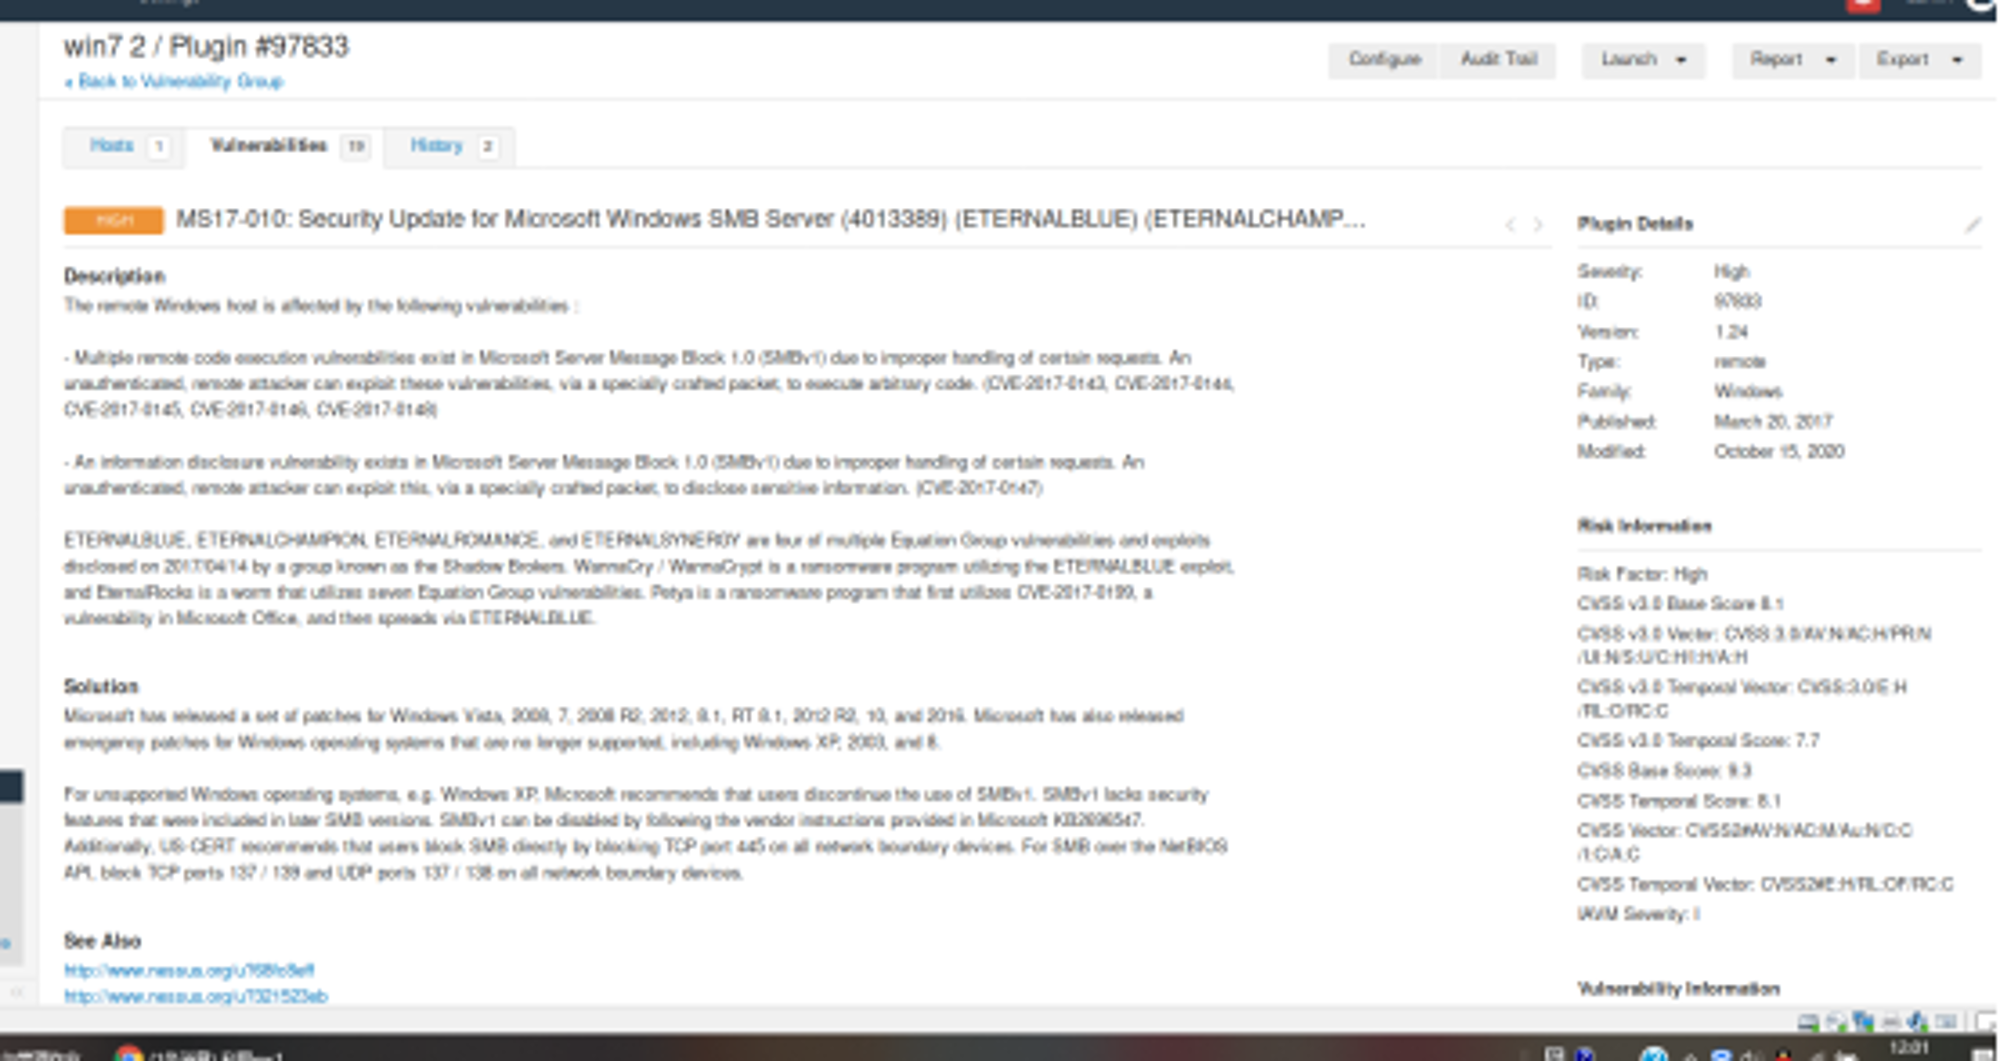2000x1061 pixels.
Task: Click the Version value 1.24
Action: tap(1731, 332)
